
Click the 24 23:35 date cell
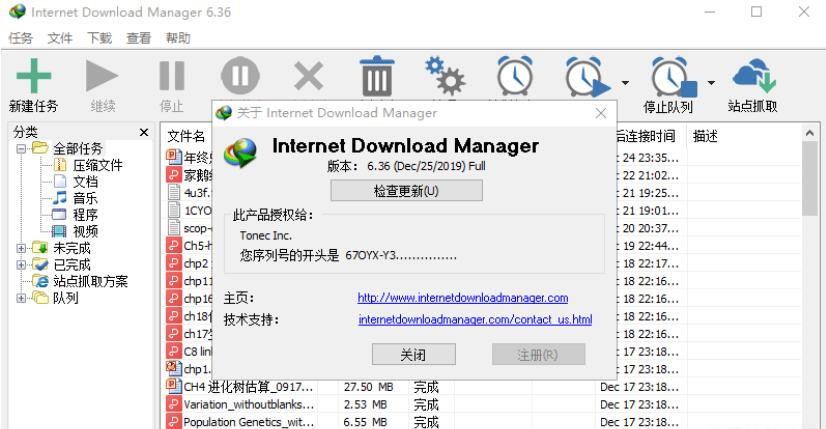tap(651, 158)
